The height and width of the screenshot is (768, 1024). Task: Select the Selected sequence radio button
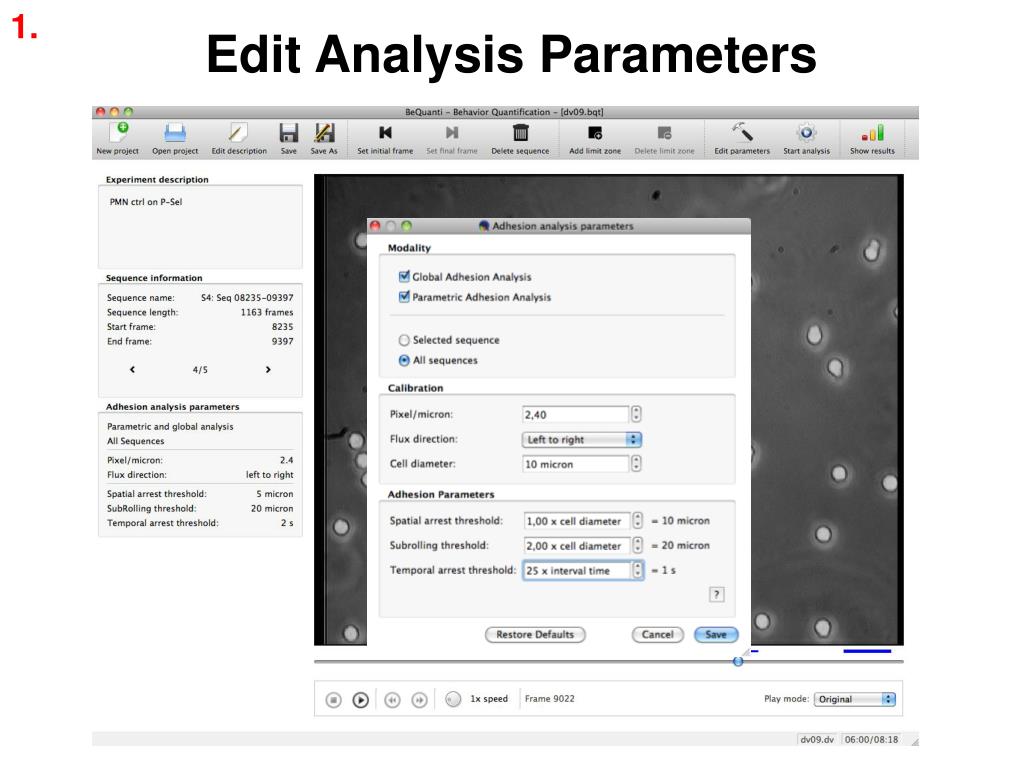click(404, 340)
